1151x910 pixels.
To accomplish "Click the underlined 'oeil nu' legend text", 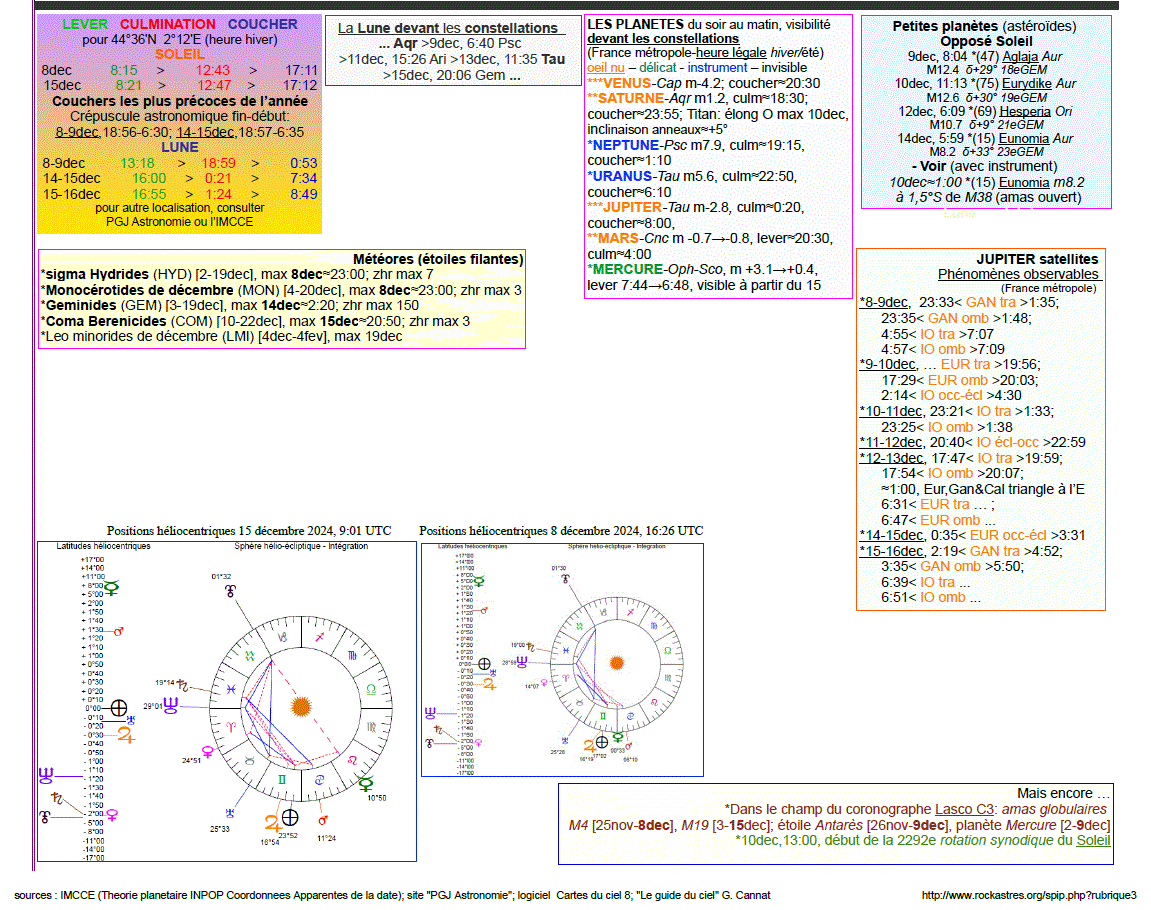I will 606,68.
